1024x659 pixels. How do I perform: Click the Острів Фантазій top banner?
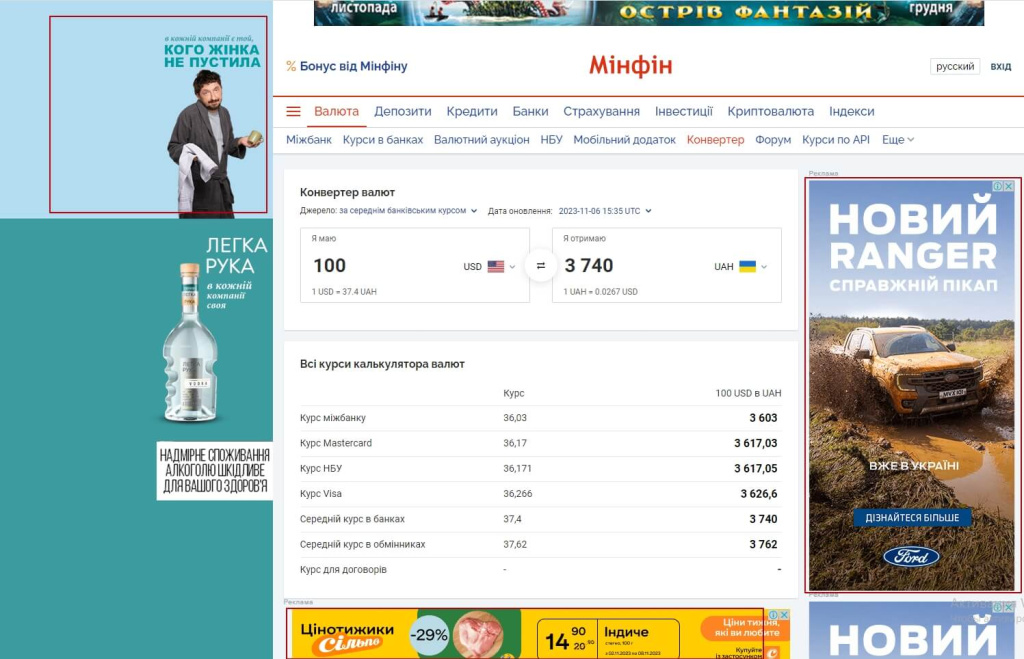click(648, 12)
